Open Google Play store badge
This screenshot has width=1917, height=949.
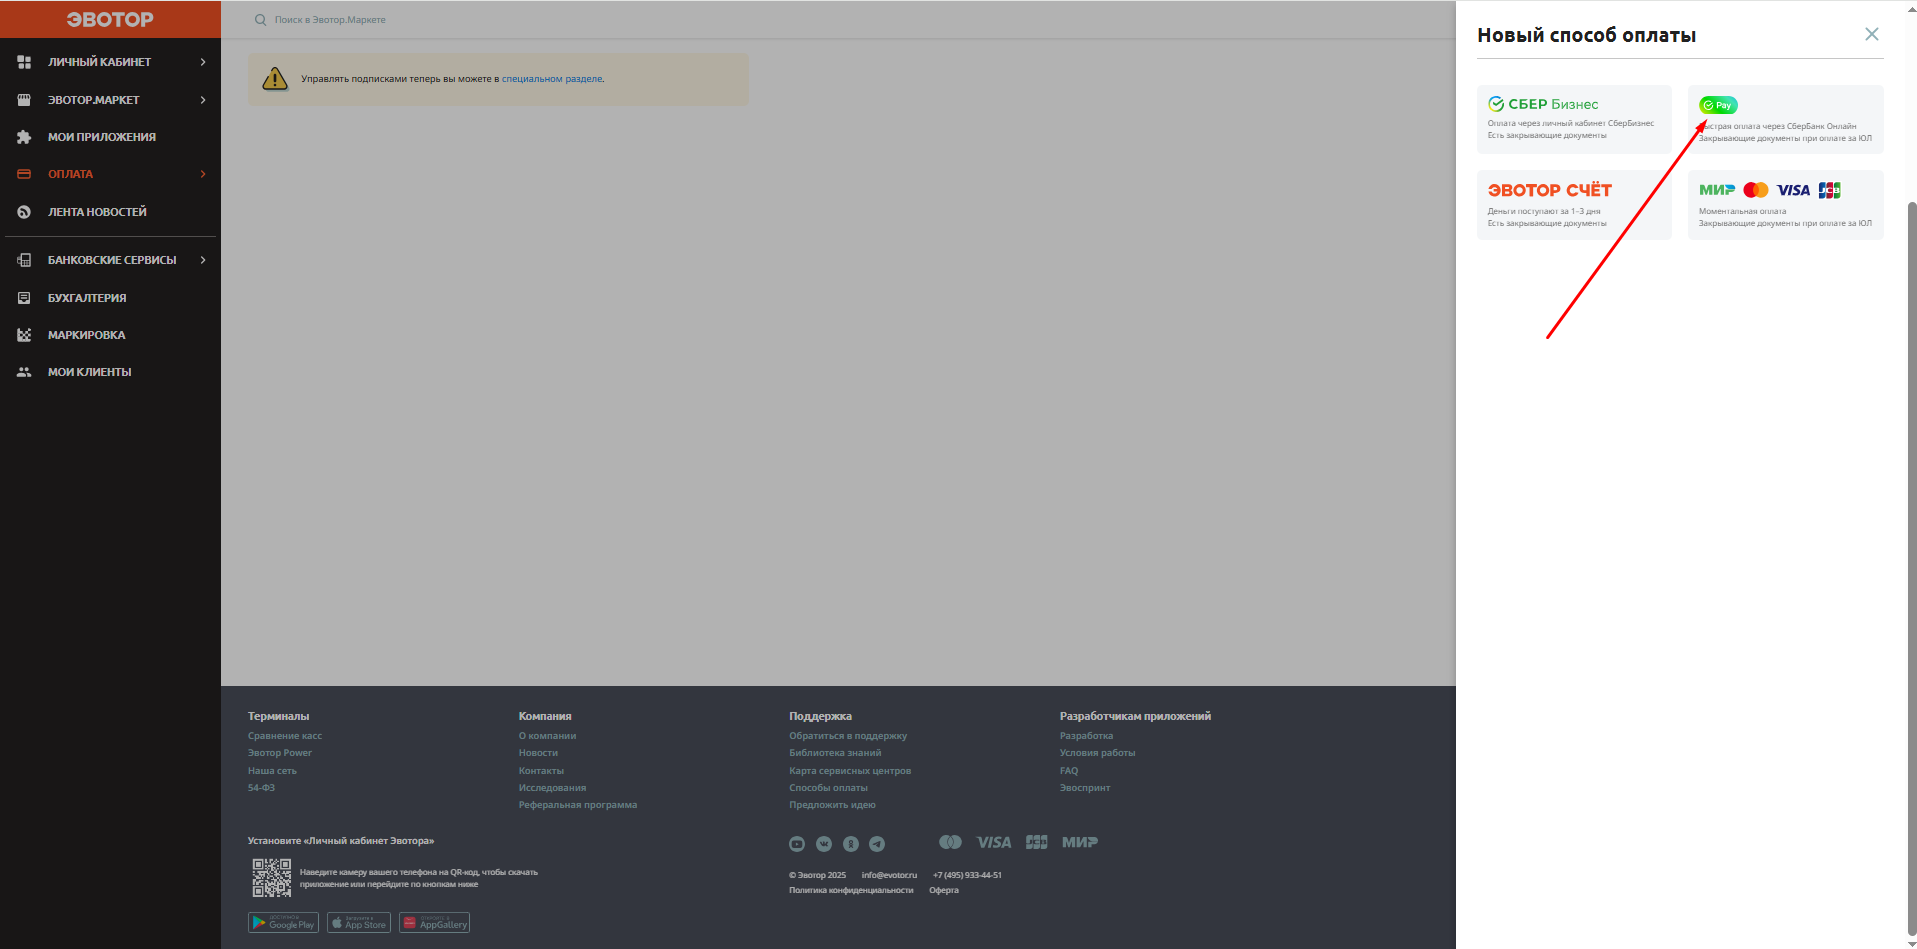click(x=283, y=922)
